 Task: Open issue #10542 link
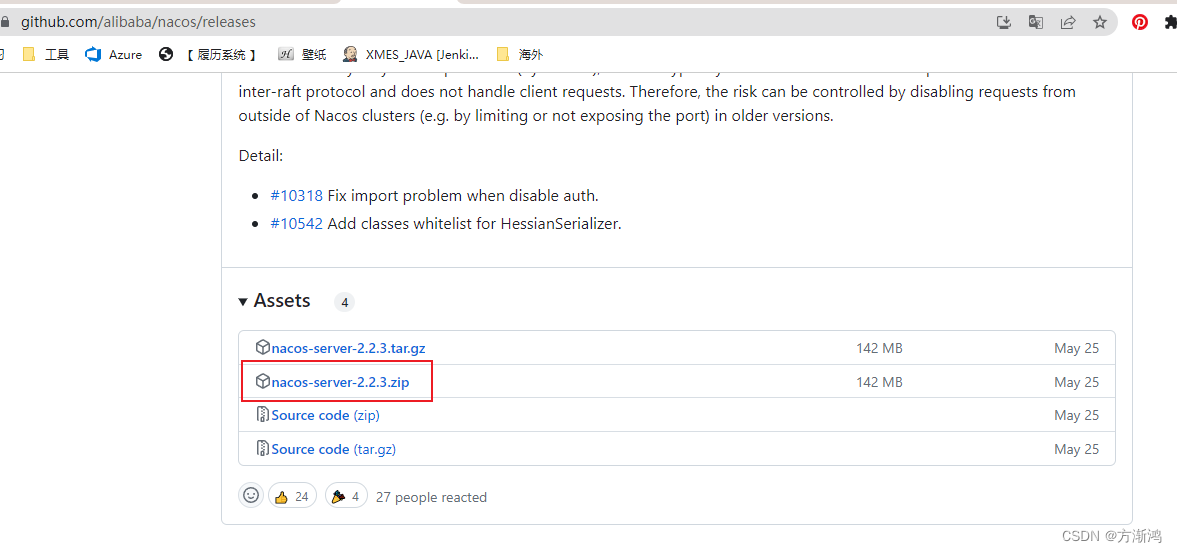tap(297, 224)
